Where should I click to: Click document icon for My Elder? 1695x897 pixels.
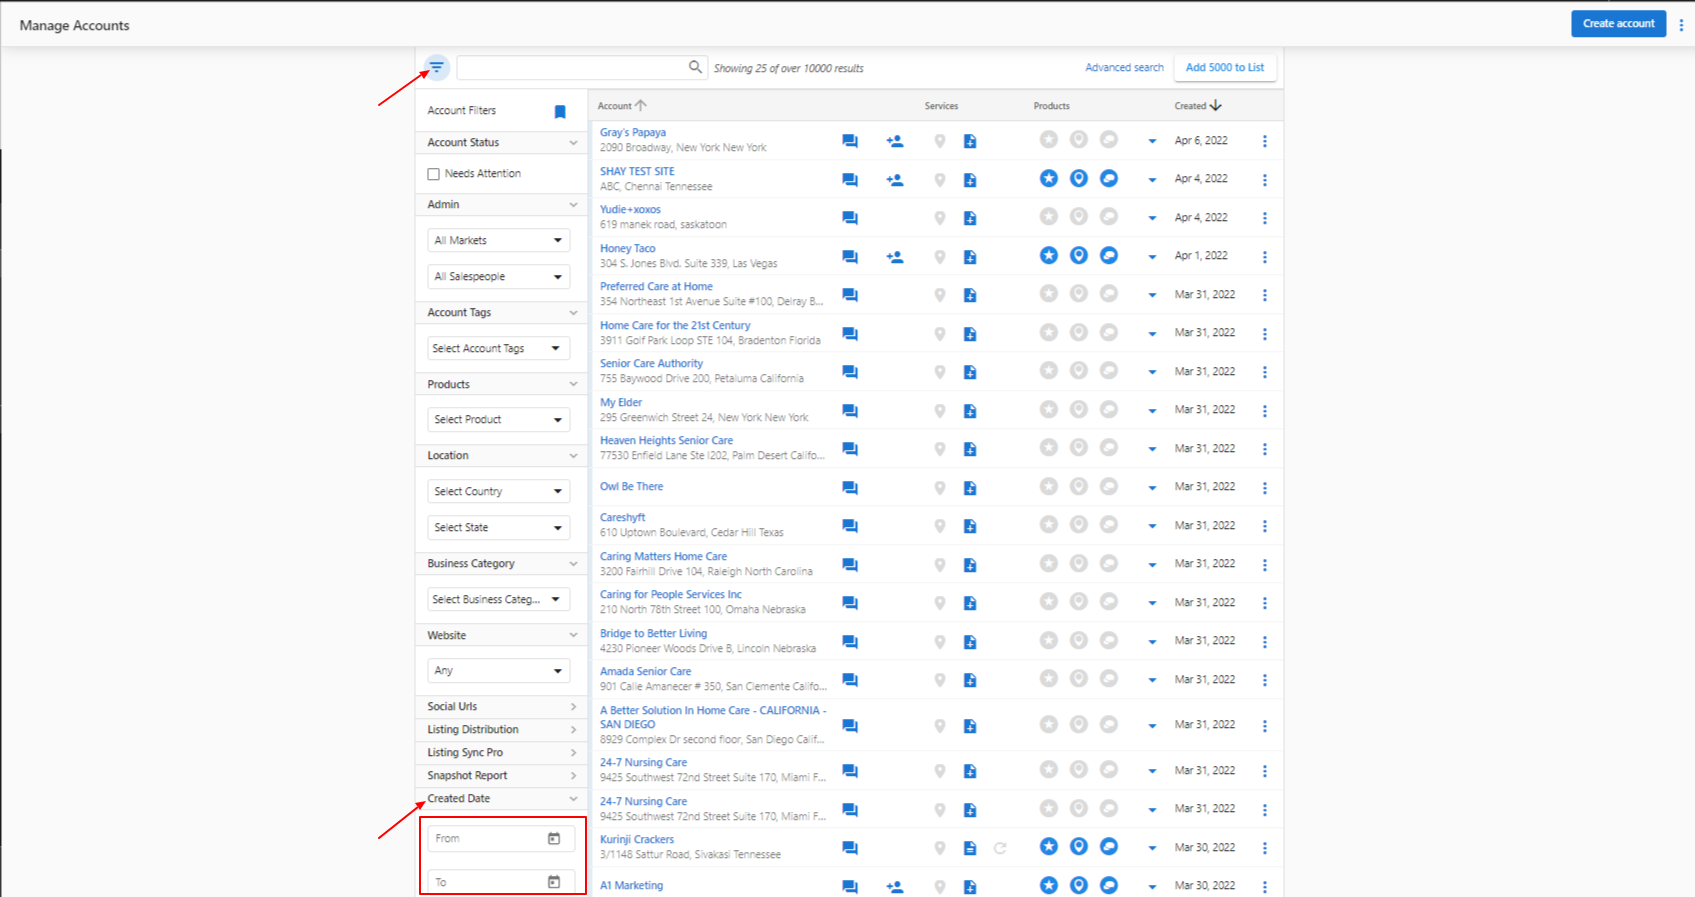pos(970,411)
